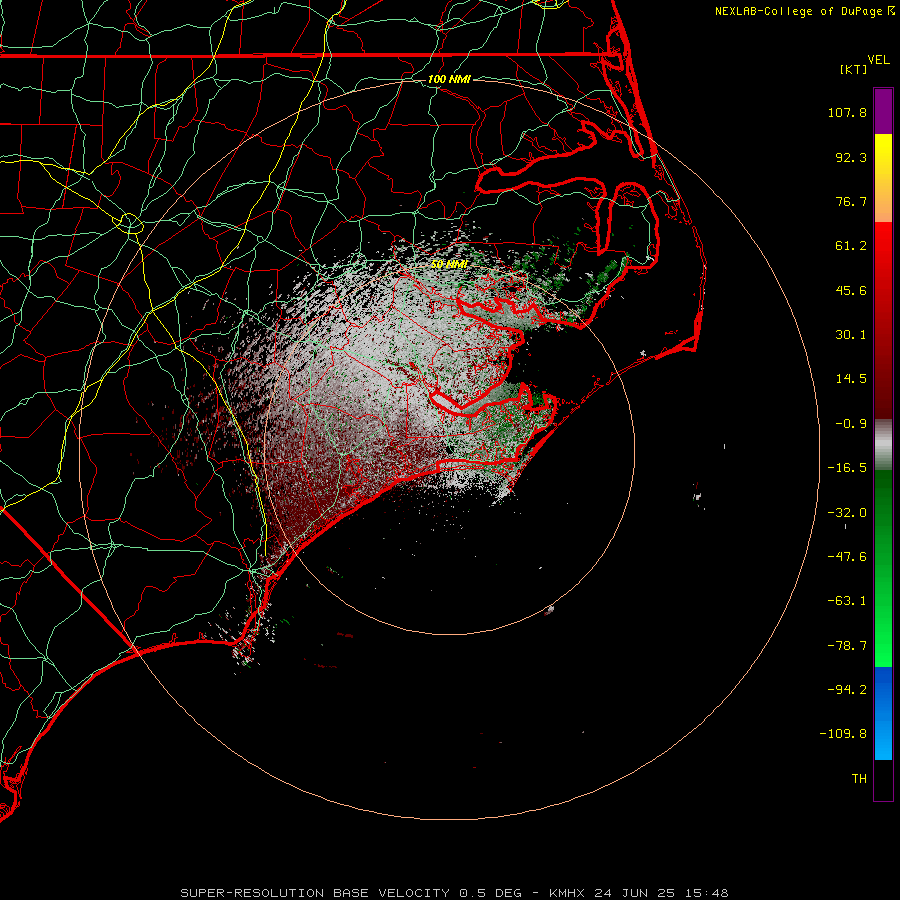
Task: Click the 61.2 velocity scale value
Action: [x=851, y=246]
